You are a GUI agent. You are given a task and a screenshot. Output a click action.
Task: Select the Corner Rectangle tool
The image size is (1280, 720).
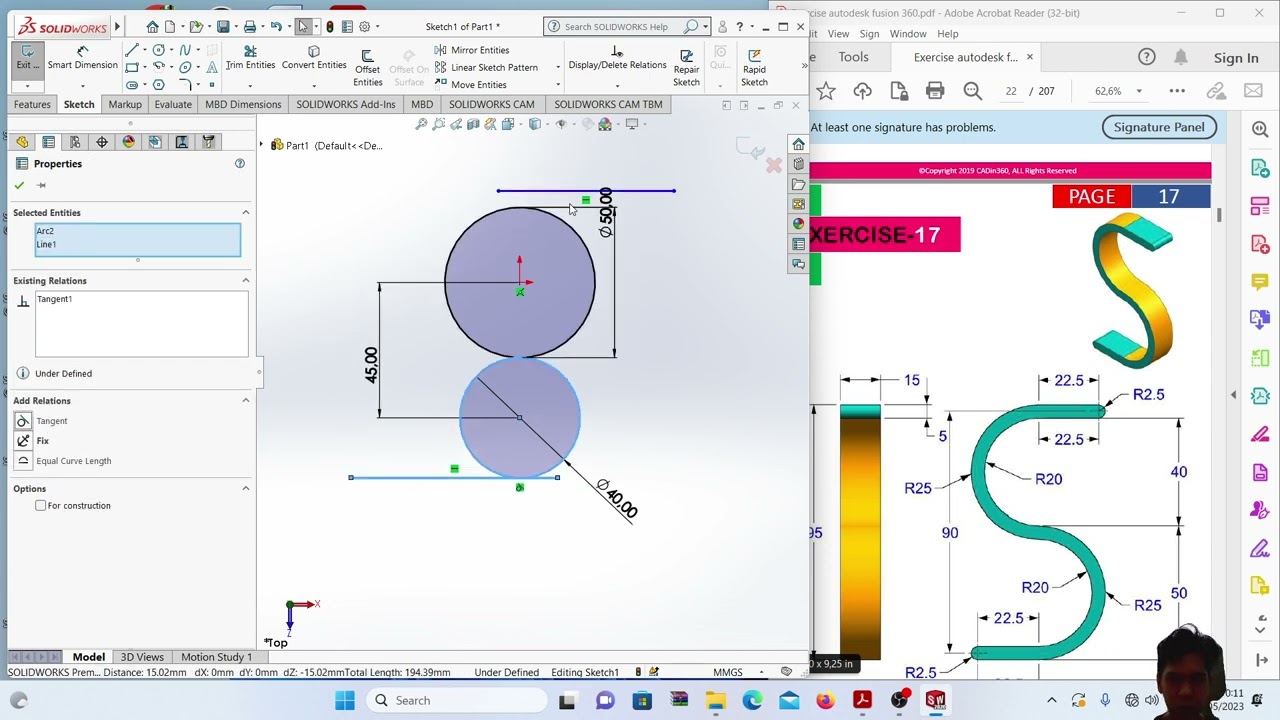[132, 67]
